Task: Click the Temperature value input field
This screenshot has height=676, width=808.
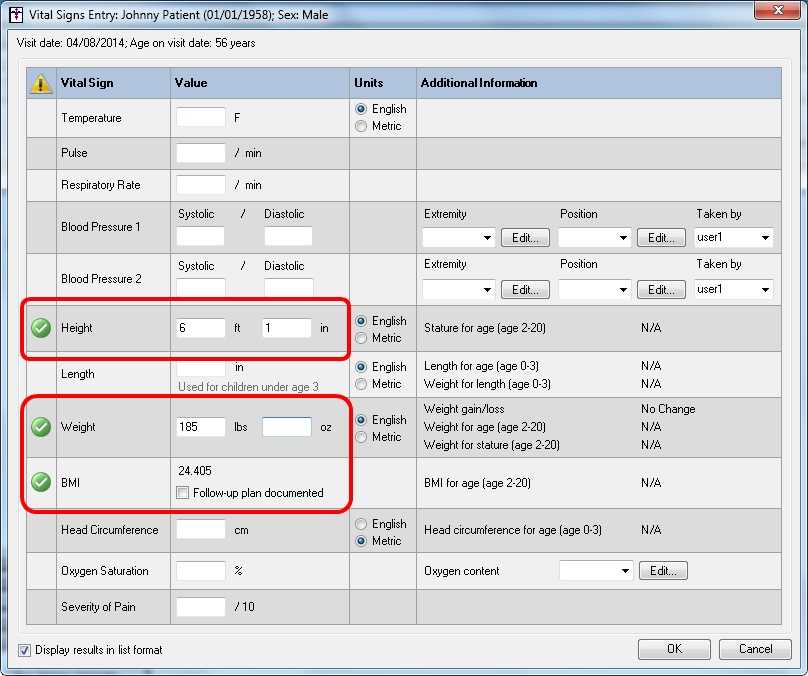Action: pos(201,117)
